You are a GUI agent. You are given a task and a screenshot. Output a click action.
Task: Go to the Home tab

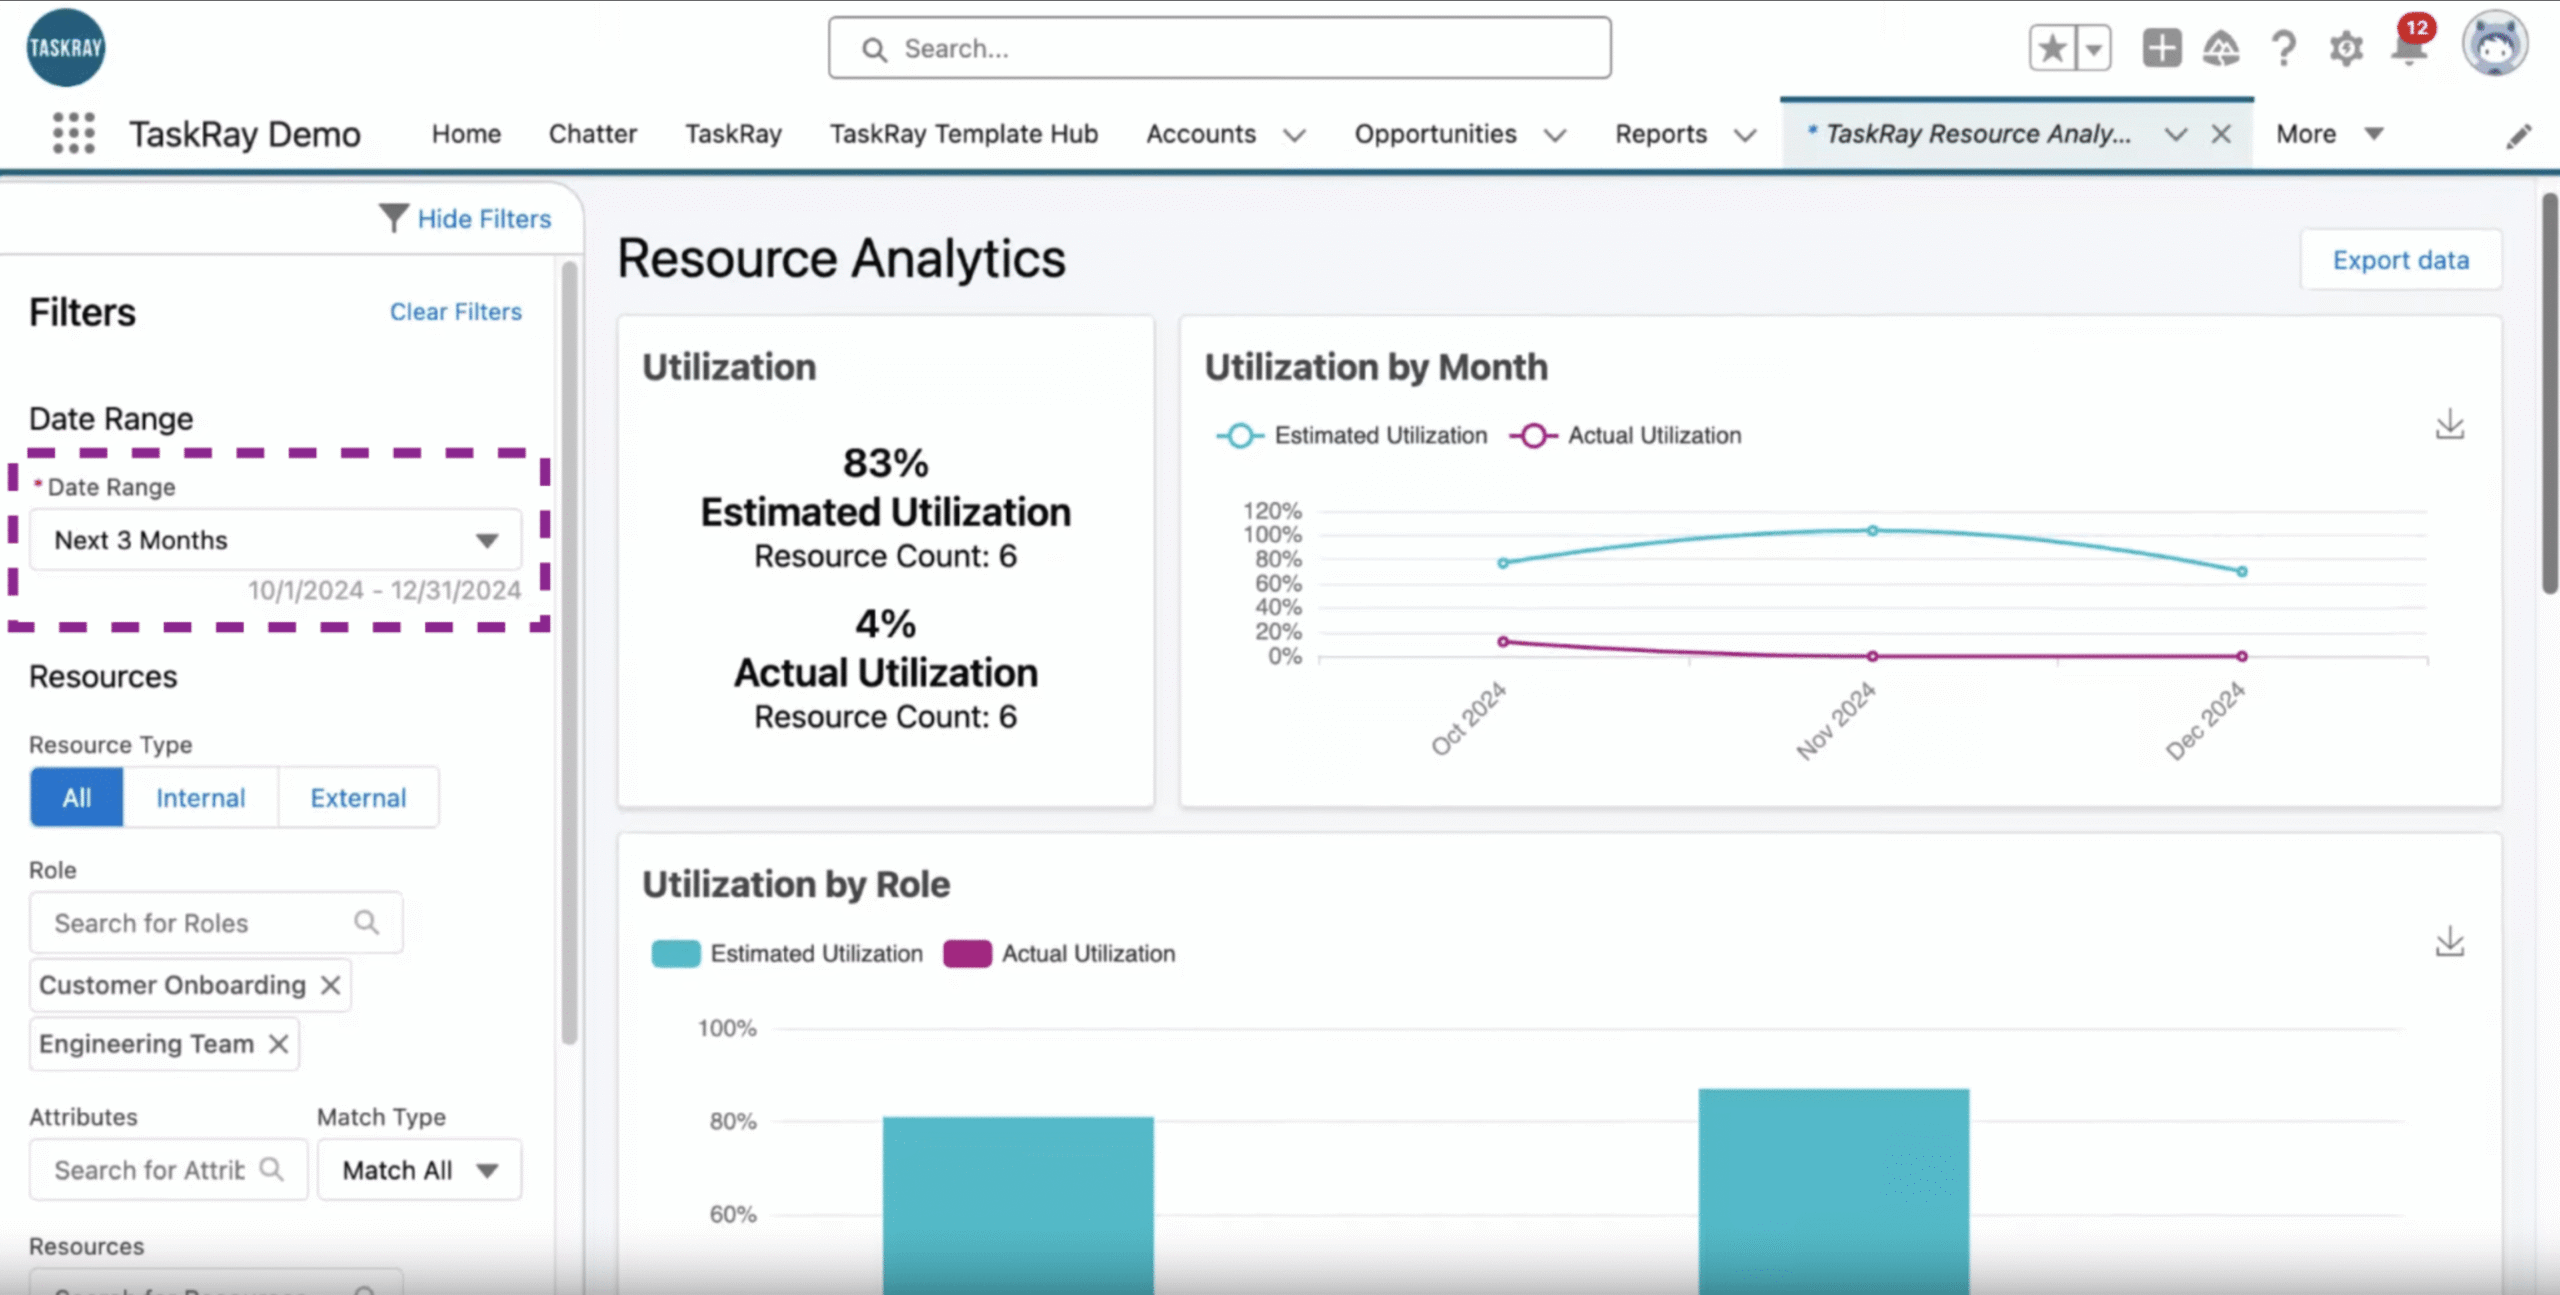click(466, 134)
